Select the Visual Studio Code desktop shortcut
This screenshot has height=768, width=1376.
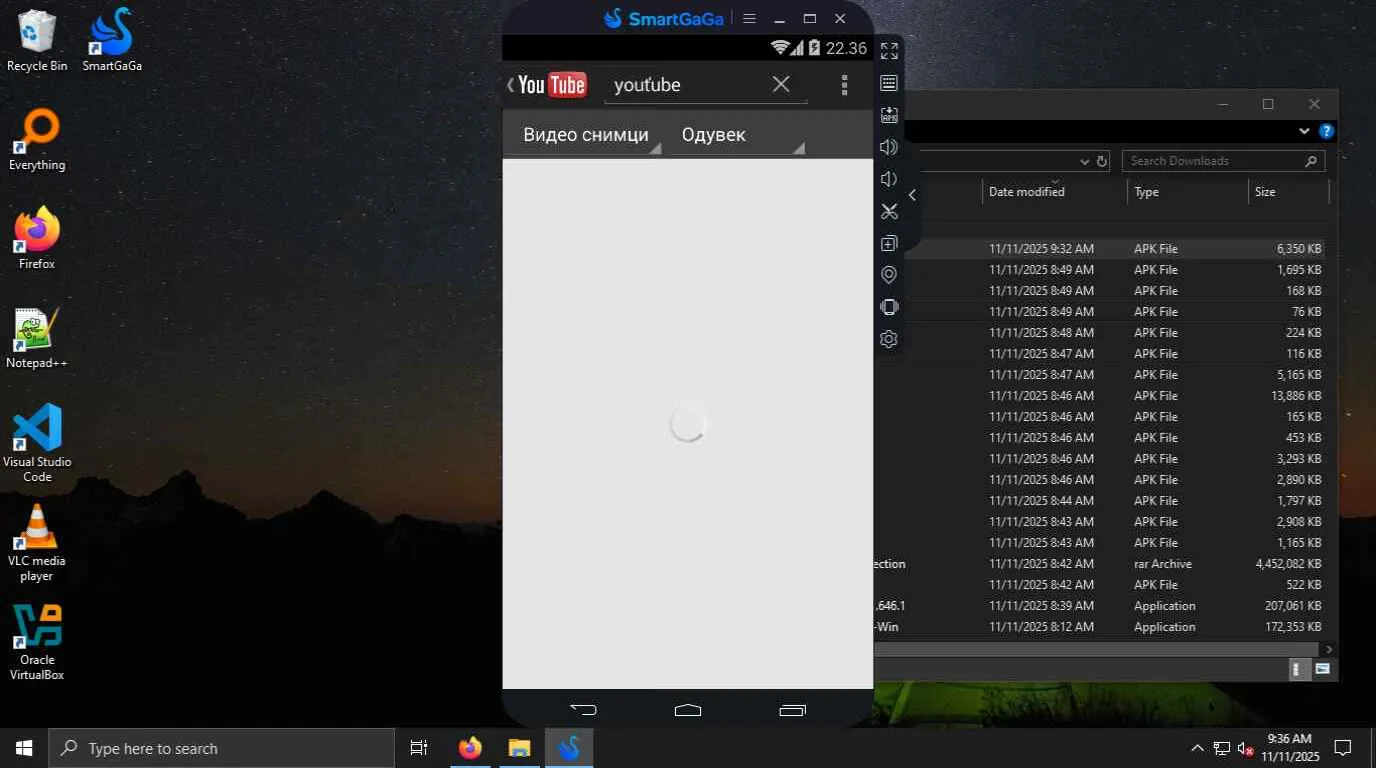point(37,444)
